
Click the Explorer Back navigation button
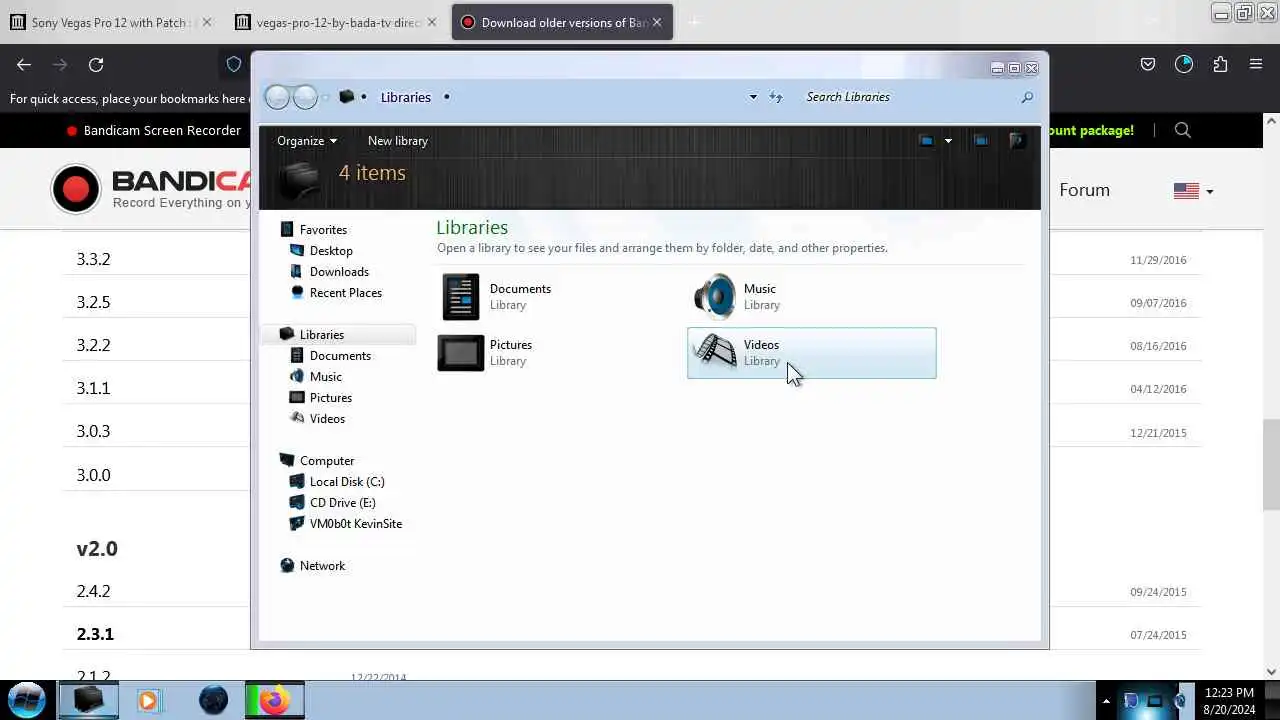coord(277,97)
